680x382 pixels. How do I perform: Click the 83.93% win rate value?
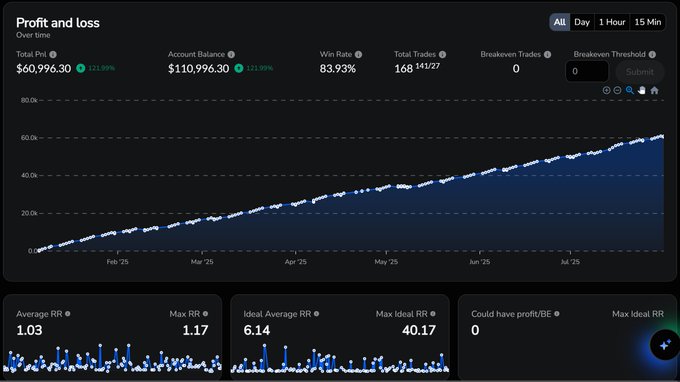coord(337,69)
